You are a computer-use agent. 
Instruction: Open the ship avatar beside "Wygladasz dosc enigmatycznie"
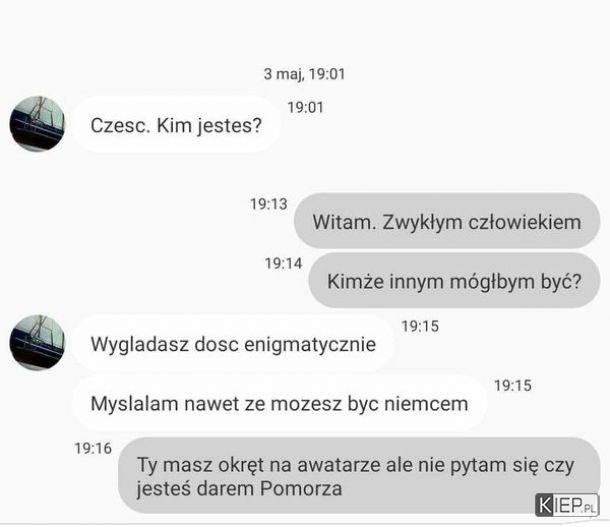(37, 343)
